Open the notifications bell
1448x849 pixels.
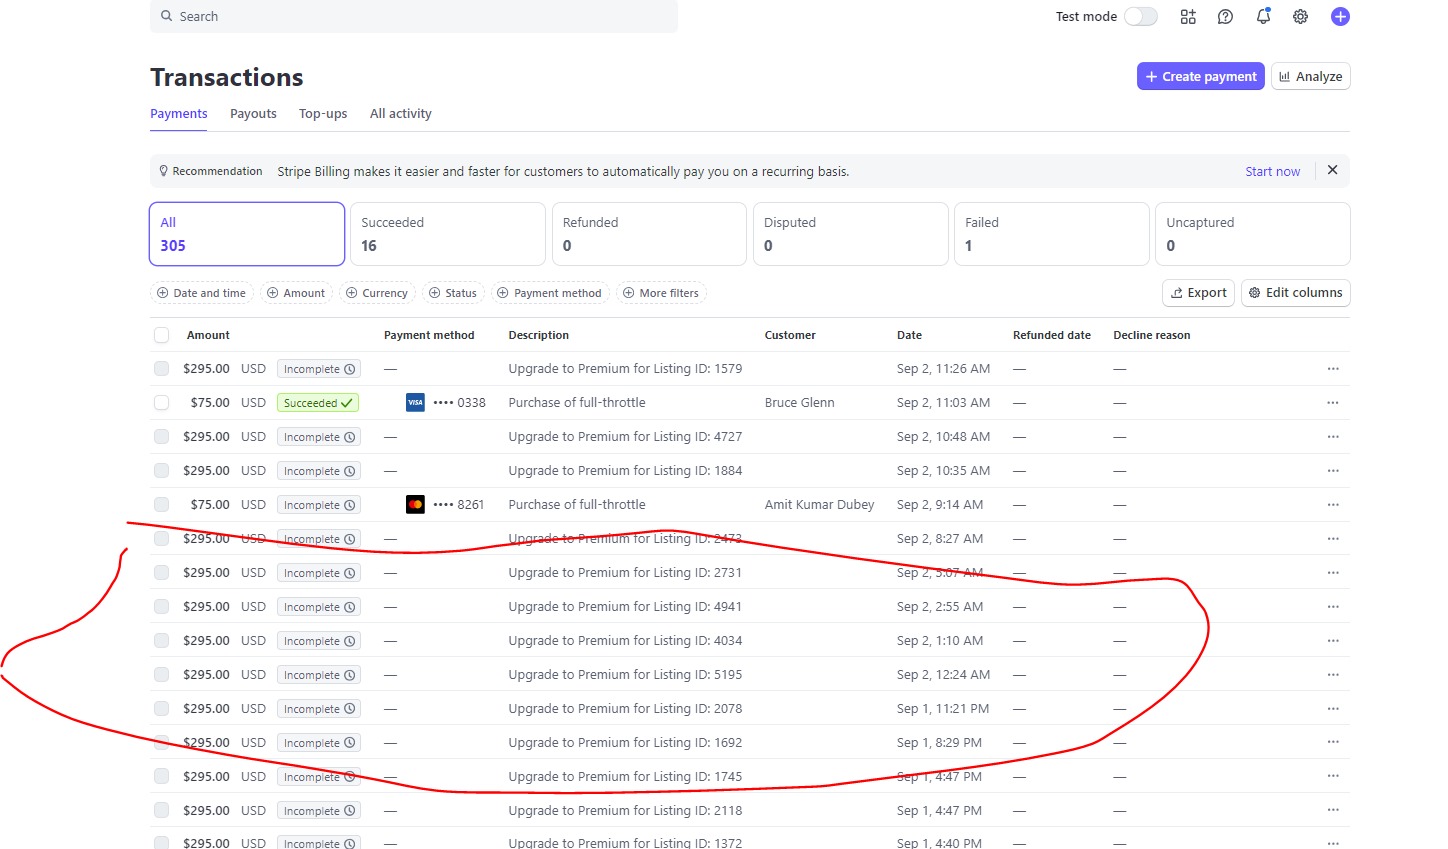point(1263,17)
